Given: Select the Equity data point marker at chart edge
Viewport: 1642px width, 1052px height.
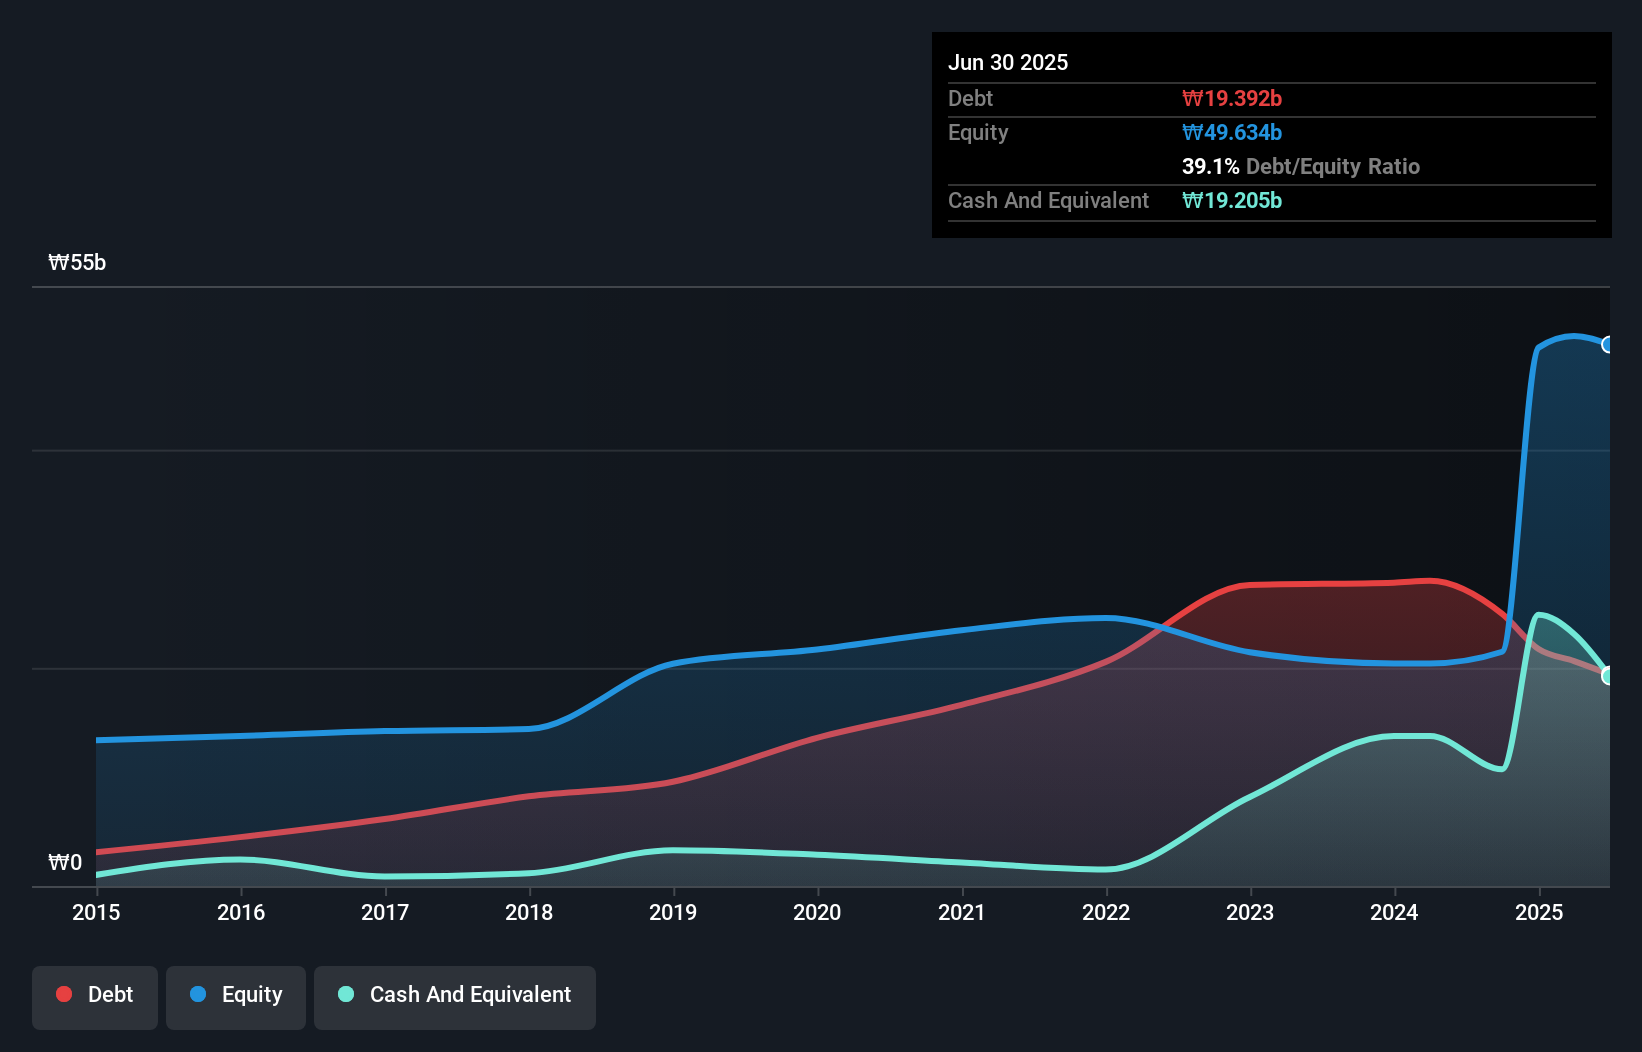Looking at the screenshot, I should click(1610, 343).
